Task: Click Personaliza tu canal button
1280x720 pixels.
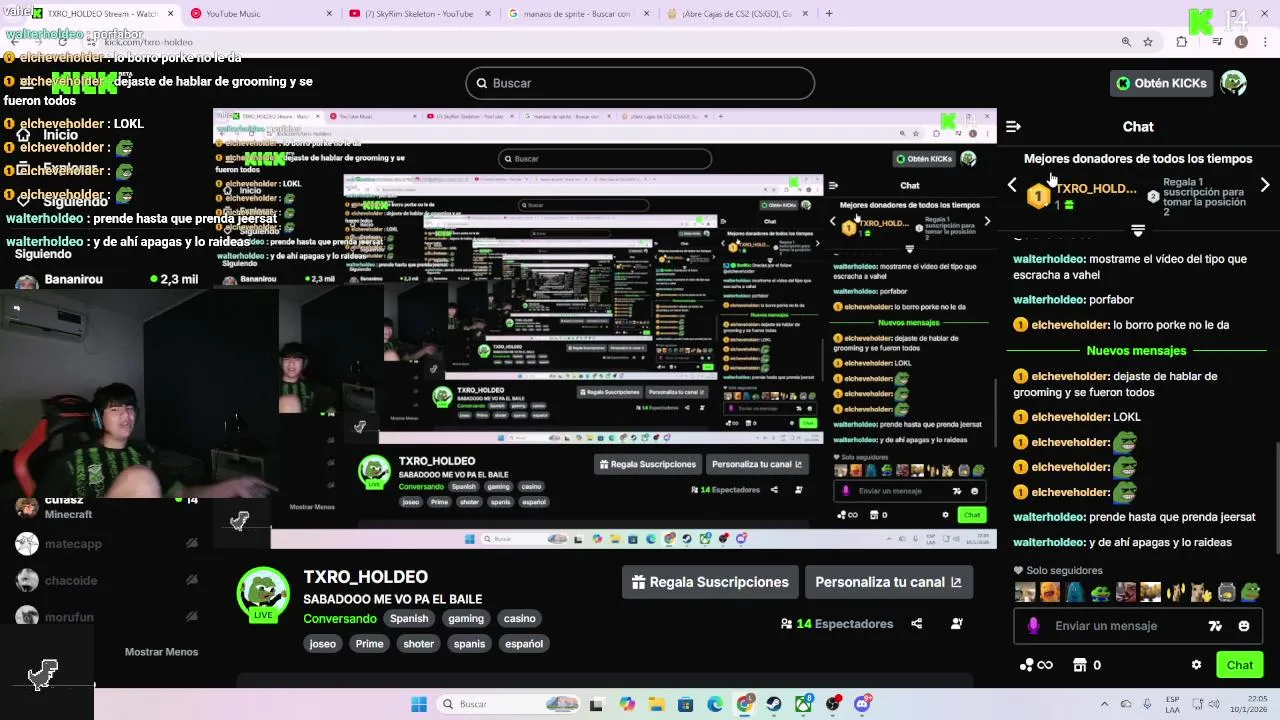Action: coord(887,582)
